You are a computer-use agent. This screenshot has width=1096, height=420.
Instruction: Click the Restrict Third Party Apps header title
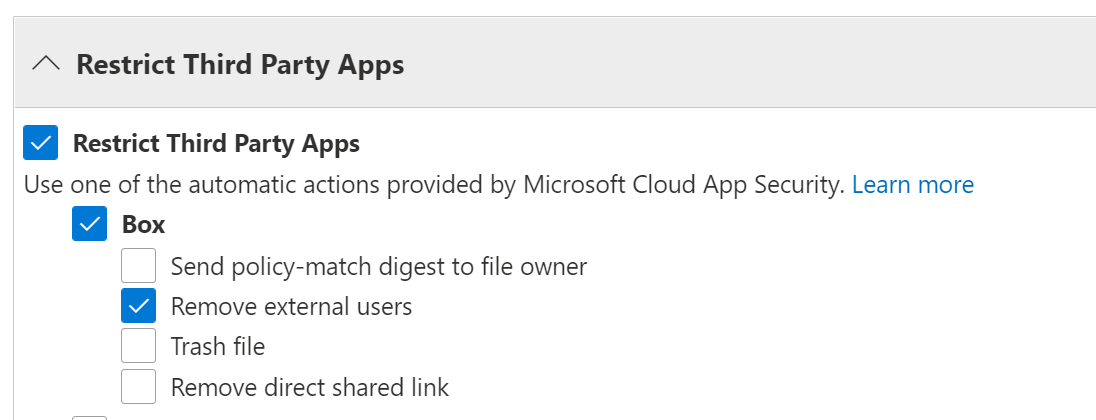click(240, 65)
